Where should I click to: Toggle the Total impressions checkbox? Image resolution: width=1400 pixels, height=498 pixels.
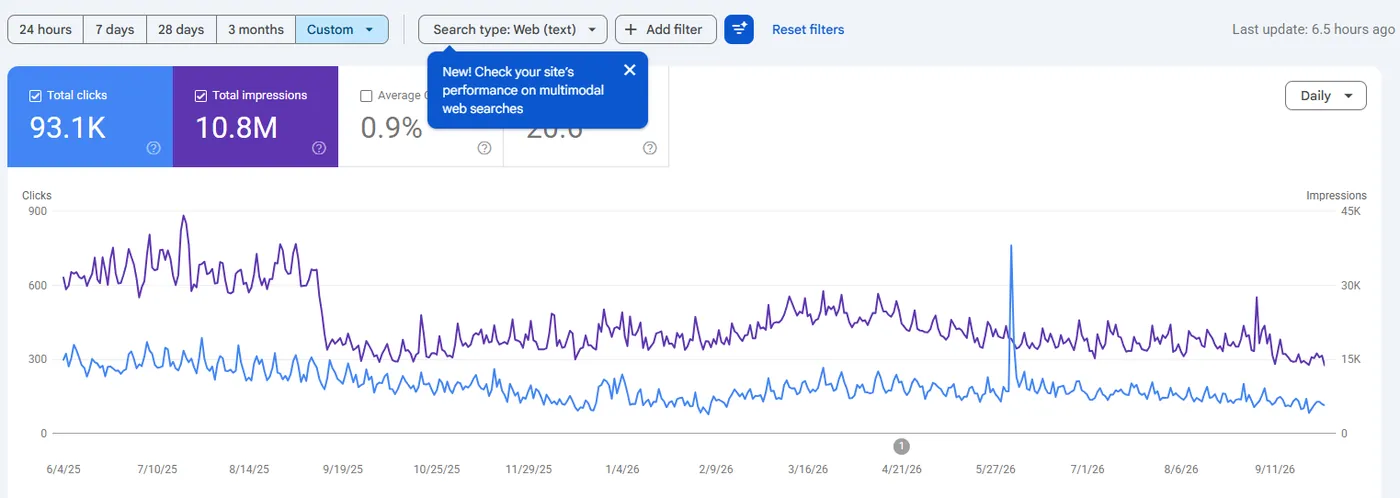click(201, 95)
